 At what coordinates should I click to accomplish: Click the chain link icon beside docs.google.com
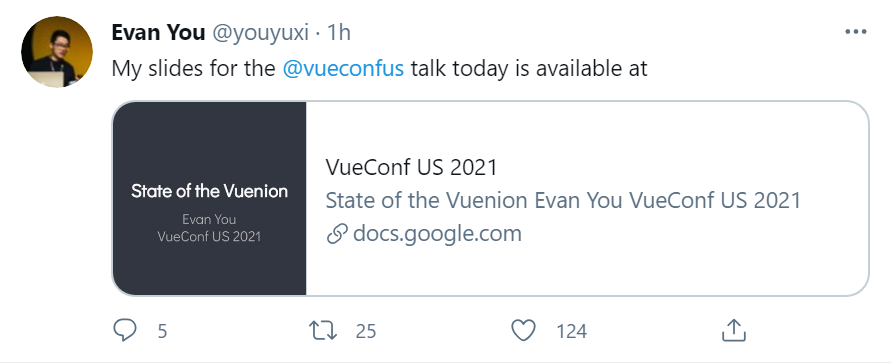pyautogui.click(x=337, y=235)
